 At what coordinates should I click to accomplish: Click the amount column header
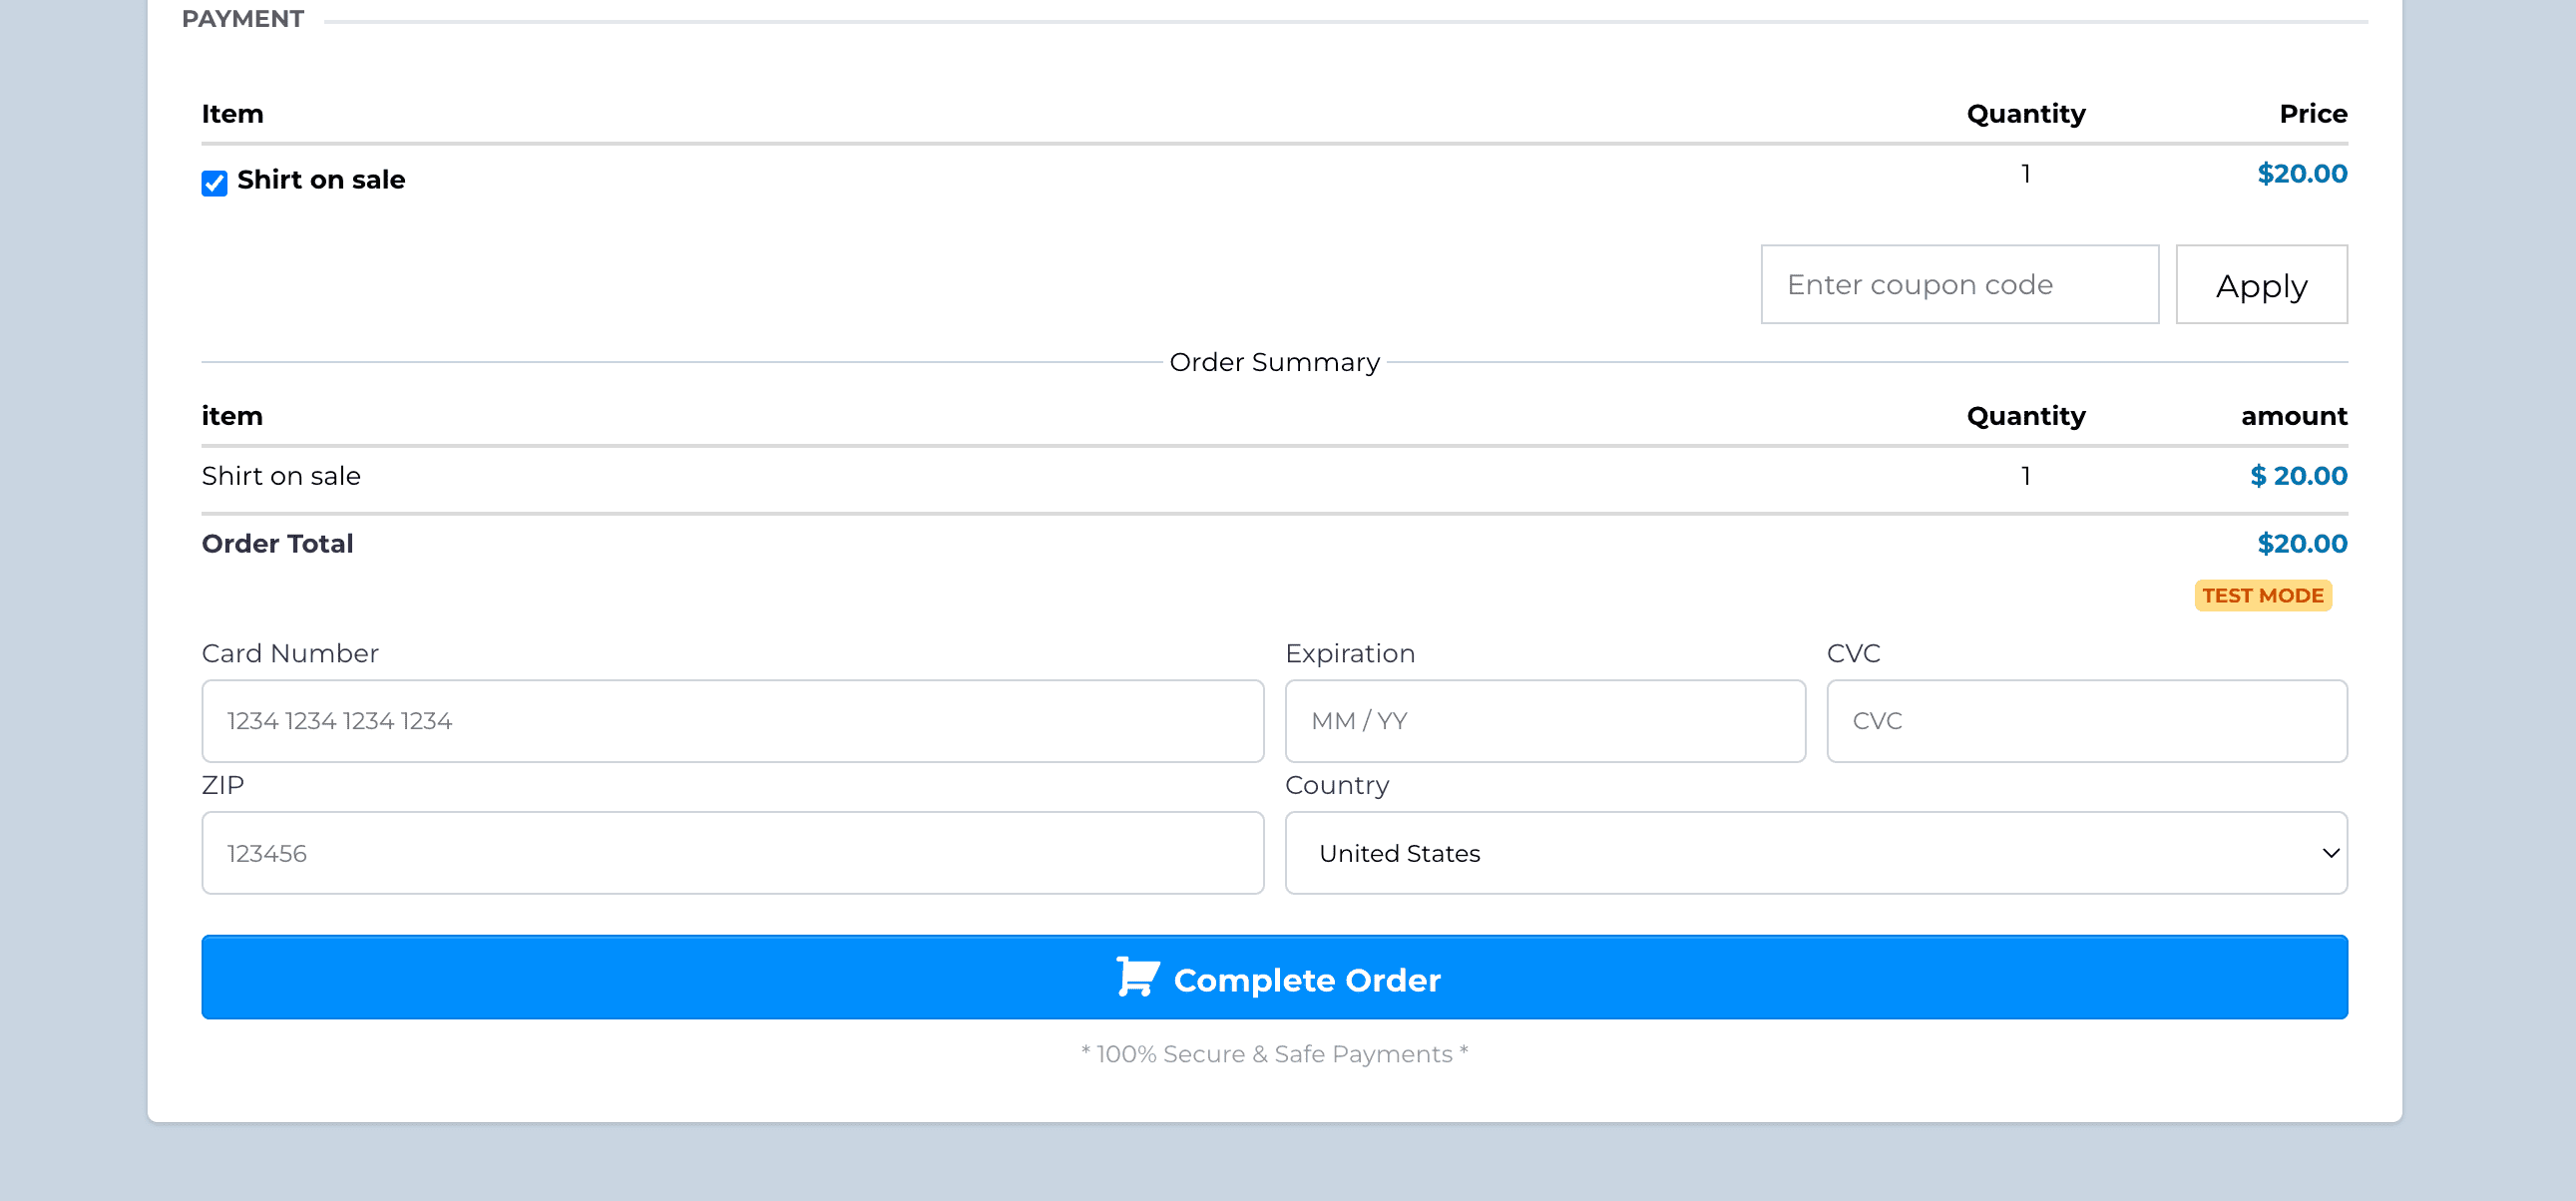(2294, 416)
